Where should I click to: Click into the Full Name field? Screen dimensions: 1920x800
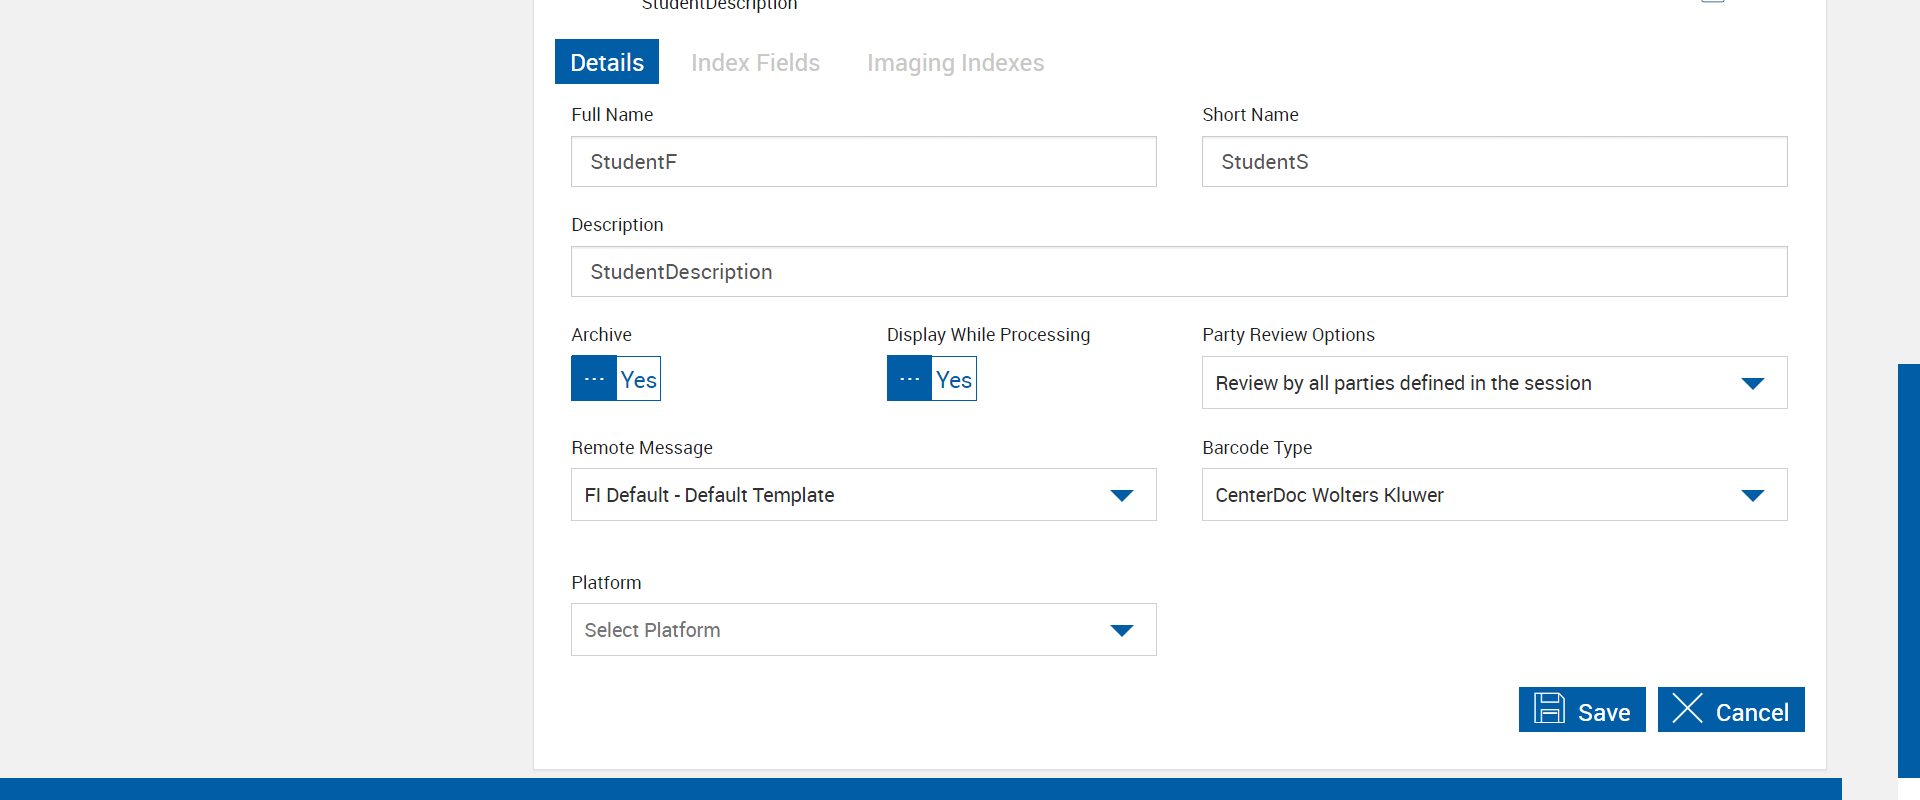coord(863,162)
